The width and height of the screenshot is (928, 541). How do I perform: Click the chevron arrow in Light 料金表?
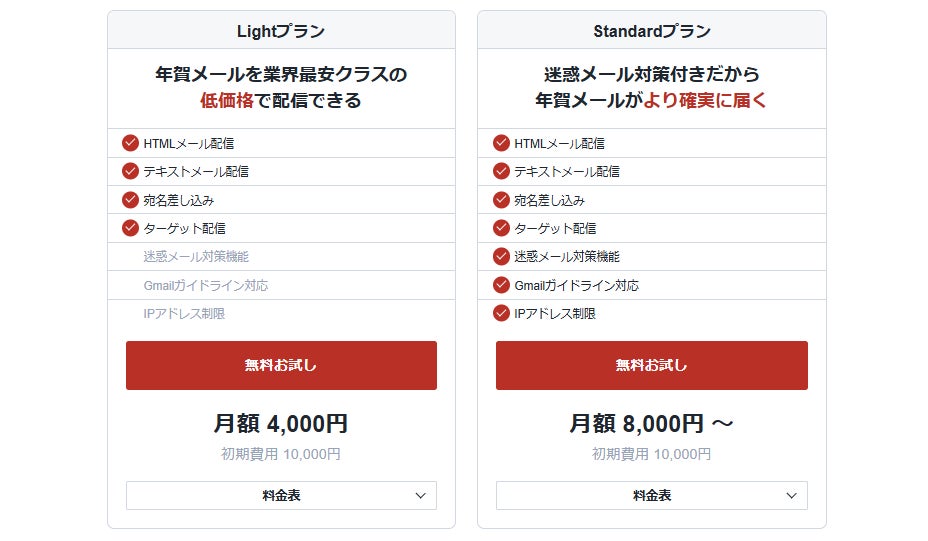click(421, 495)
